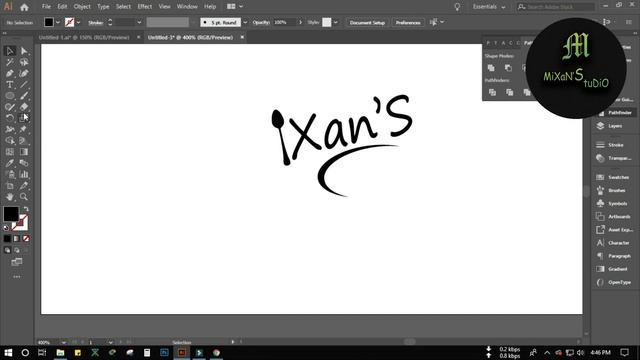The width and height of the screenshot is (640, 360).
Task: Select the Scale tool
Action: [24, 118]
